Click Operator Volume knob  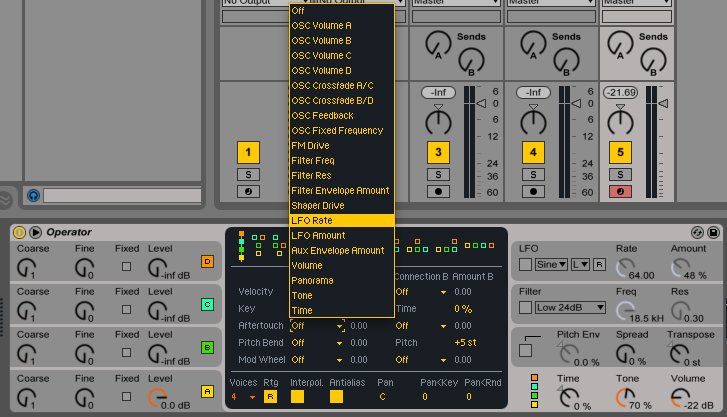(x=680, y=398)
